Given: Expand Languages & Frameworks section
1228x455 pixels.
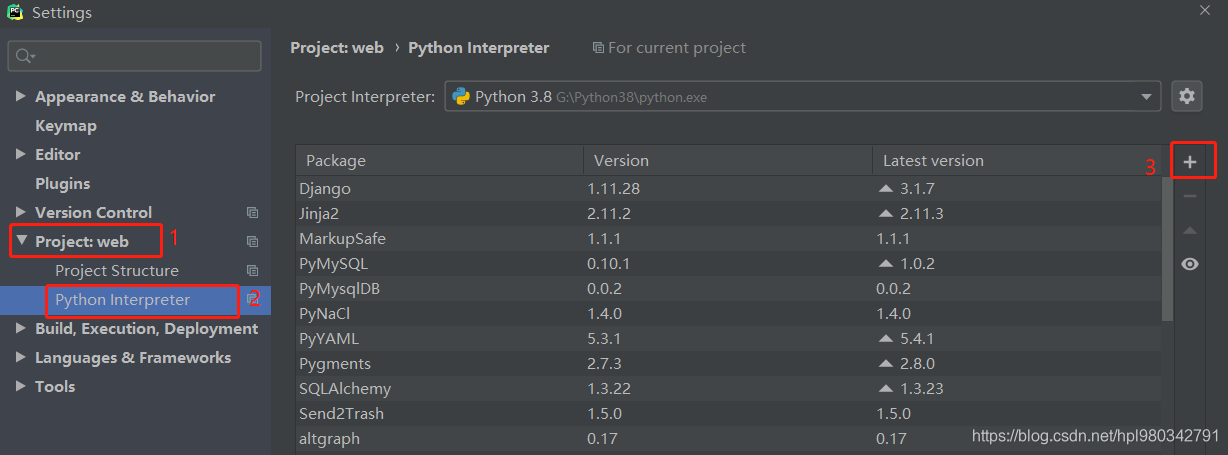Looking at the screenshot, I should (x=21, y=358).
